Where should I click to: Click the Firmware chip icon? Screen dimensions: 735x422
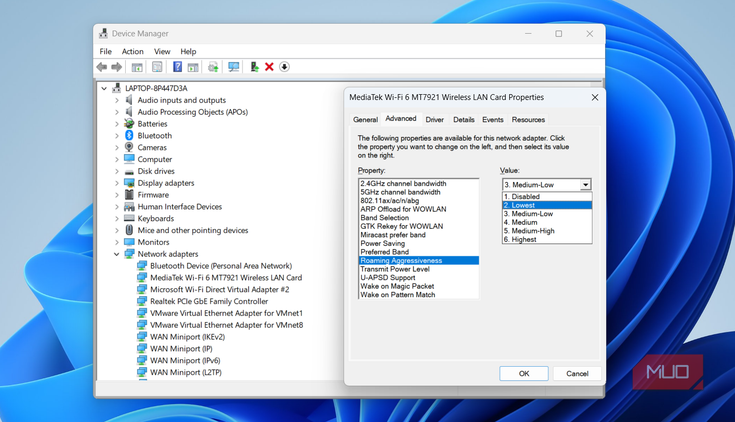[x=129, y=195]
